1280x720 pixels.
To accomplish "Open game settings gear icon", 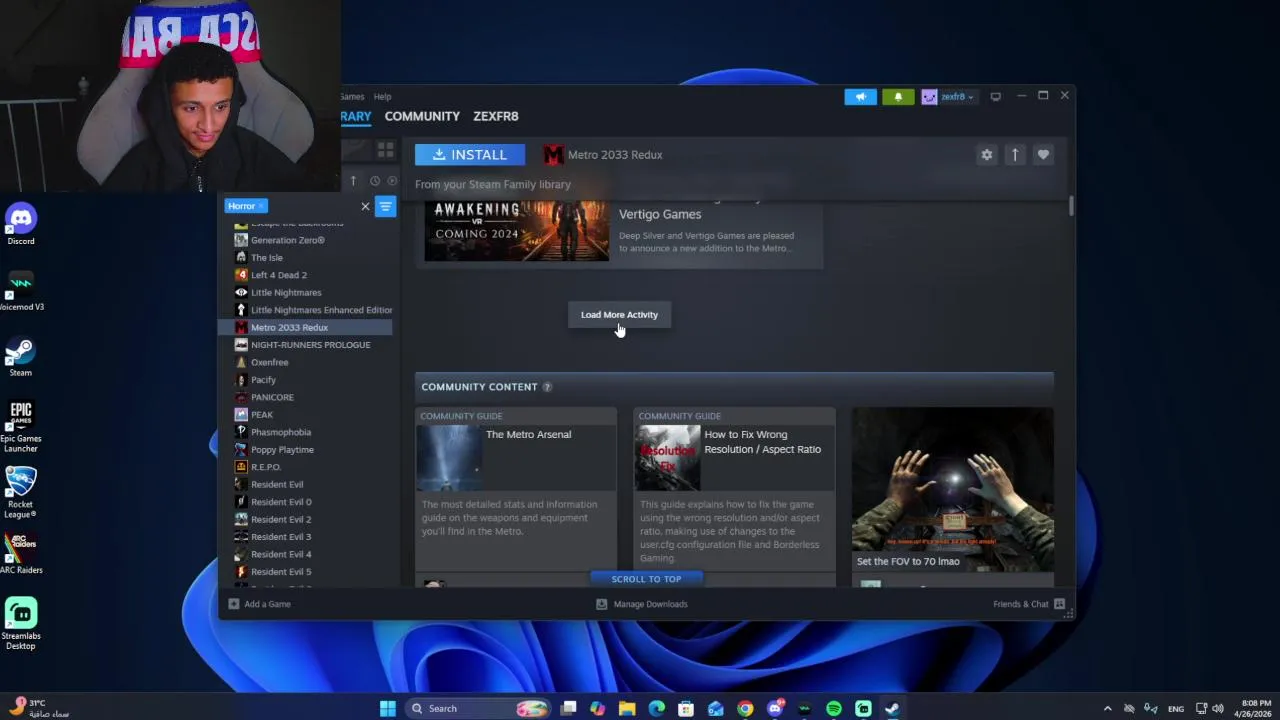I will click(987, 155).
